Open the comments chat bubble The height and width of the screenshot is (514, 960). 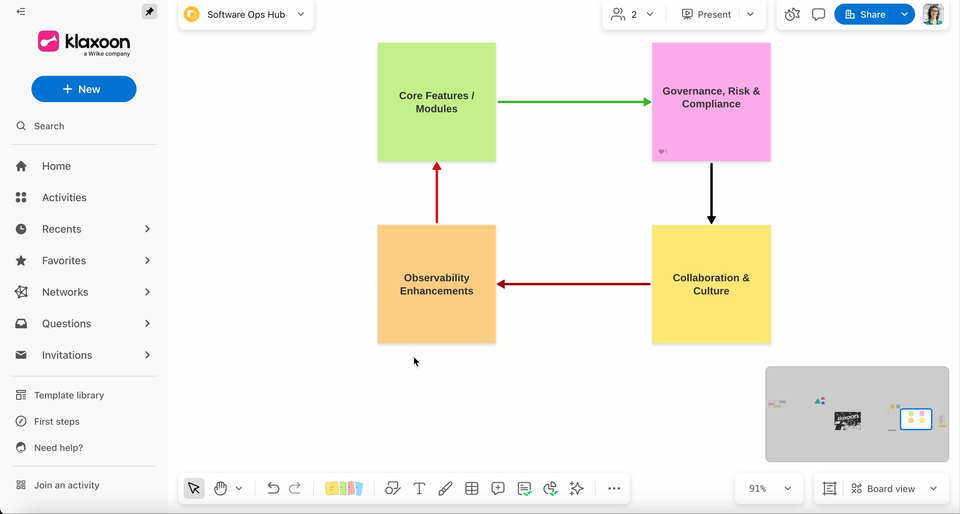818,15
